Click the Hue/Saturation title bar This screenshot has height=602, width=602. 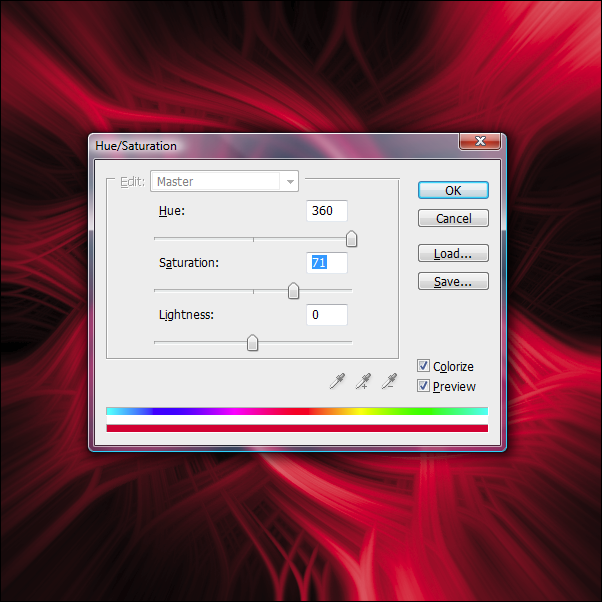point(270,146)
